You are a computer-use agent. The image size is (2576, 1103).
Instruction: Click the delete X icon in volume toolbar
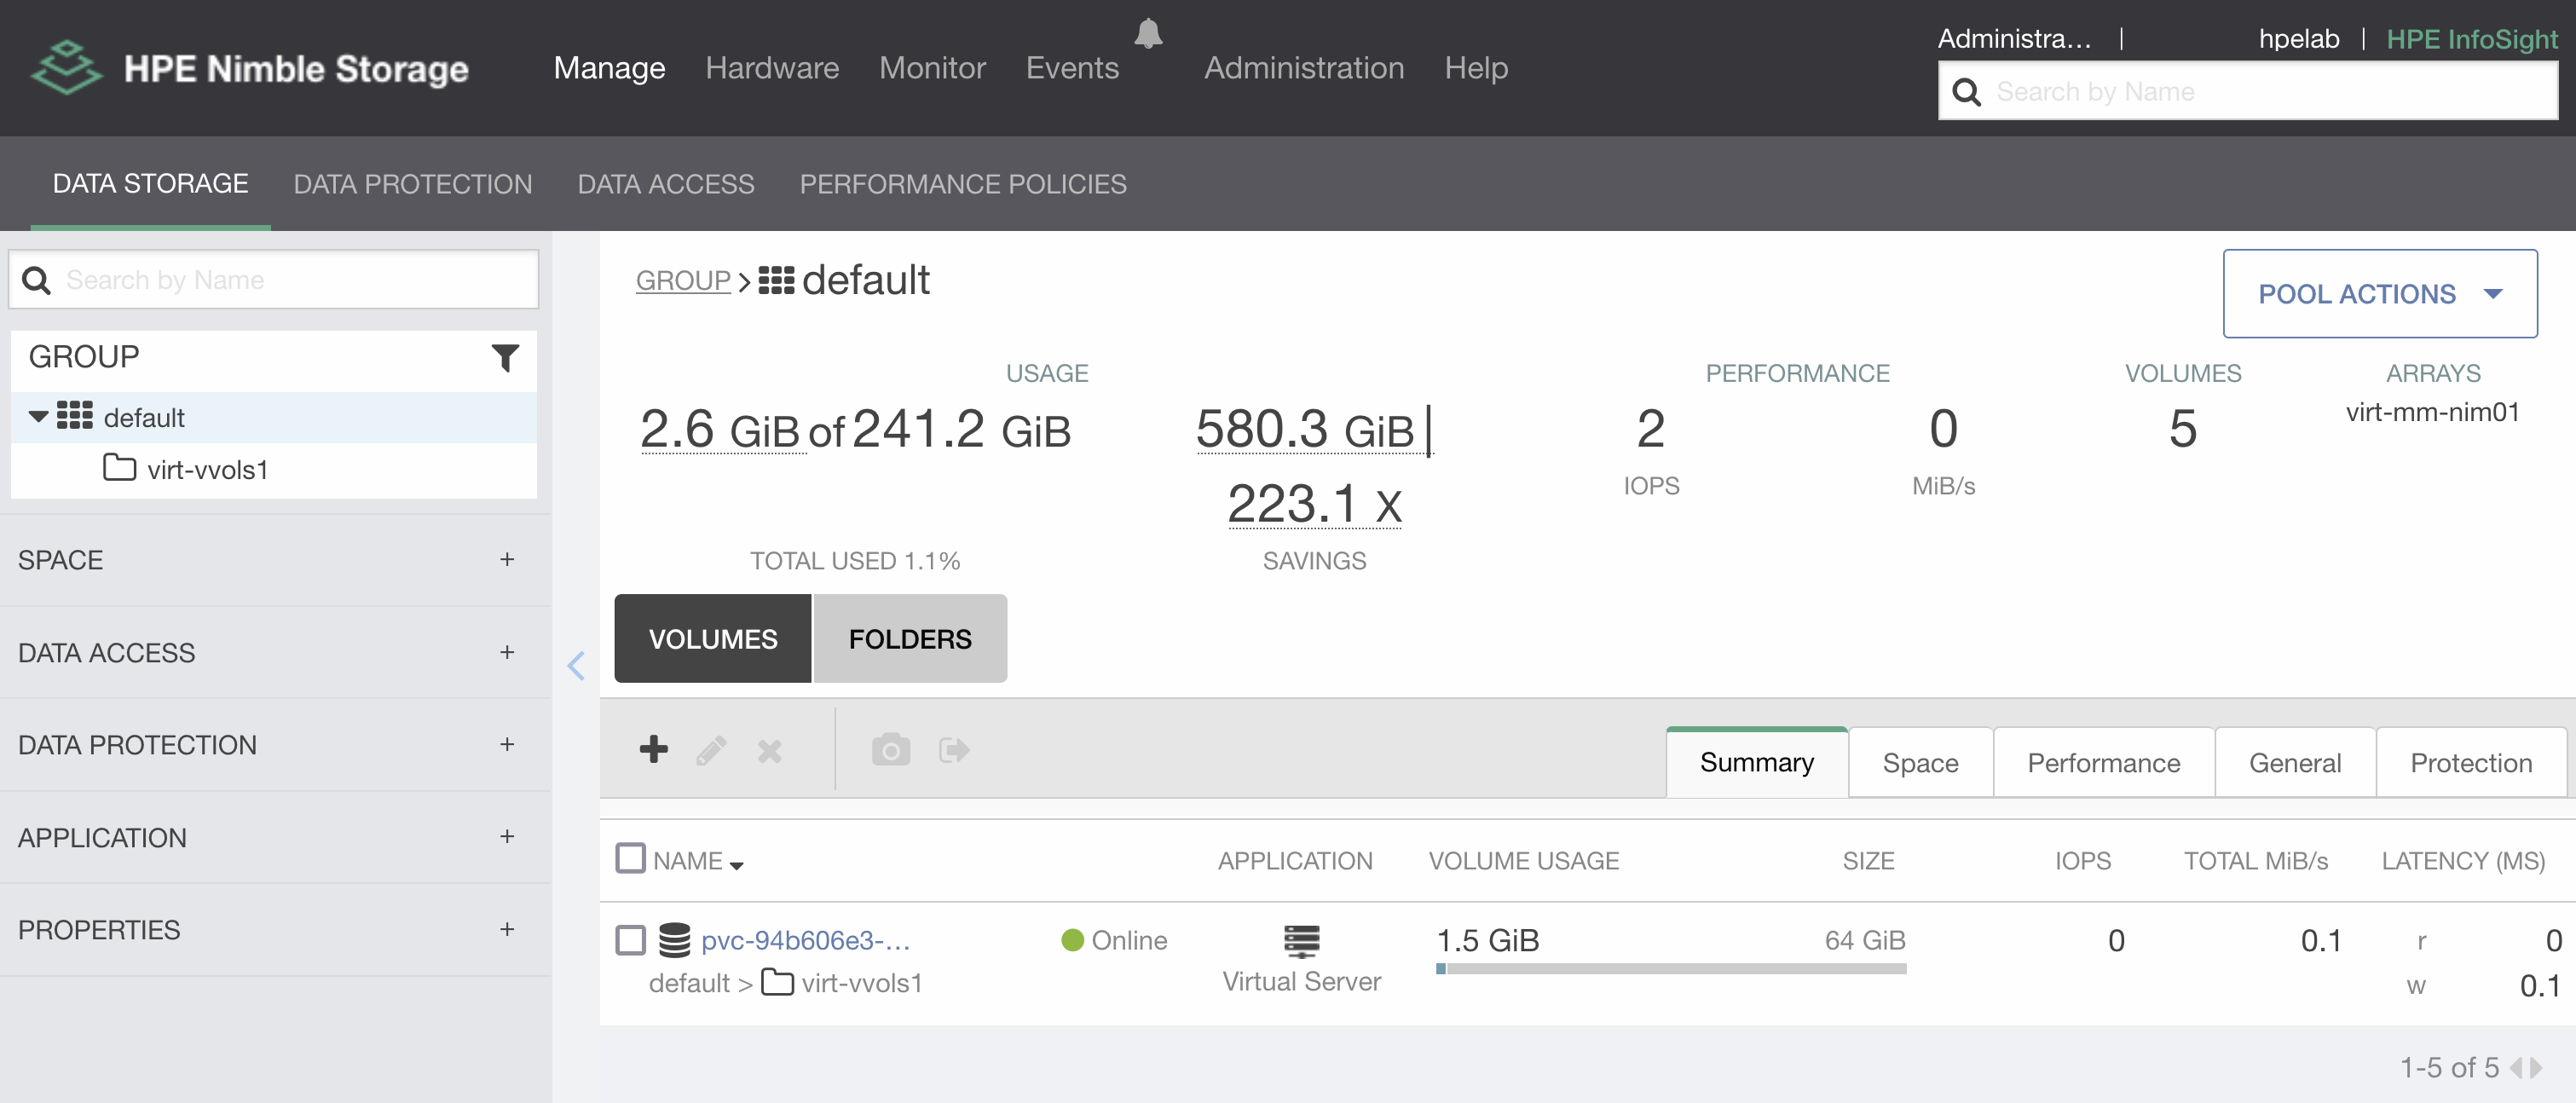769,750
